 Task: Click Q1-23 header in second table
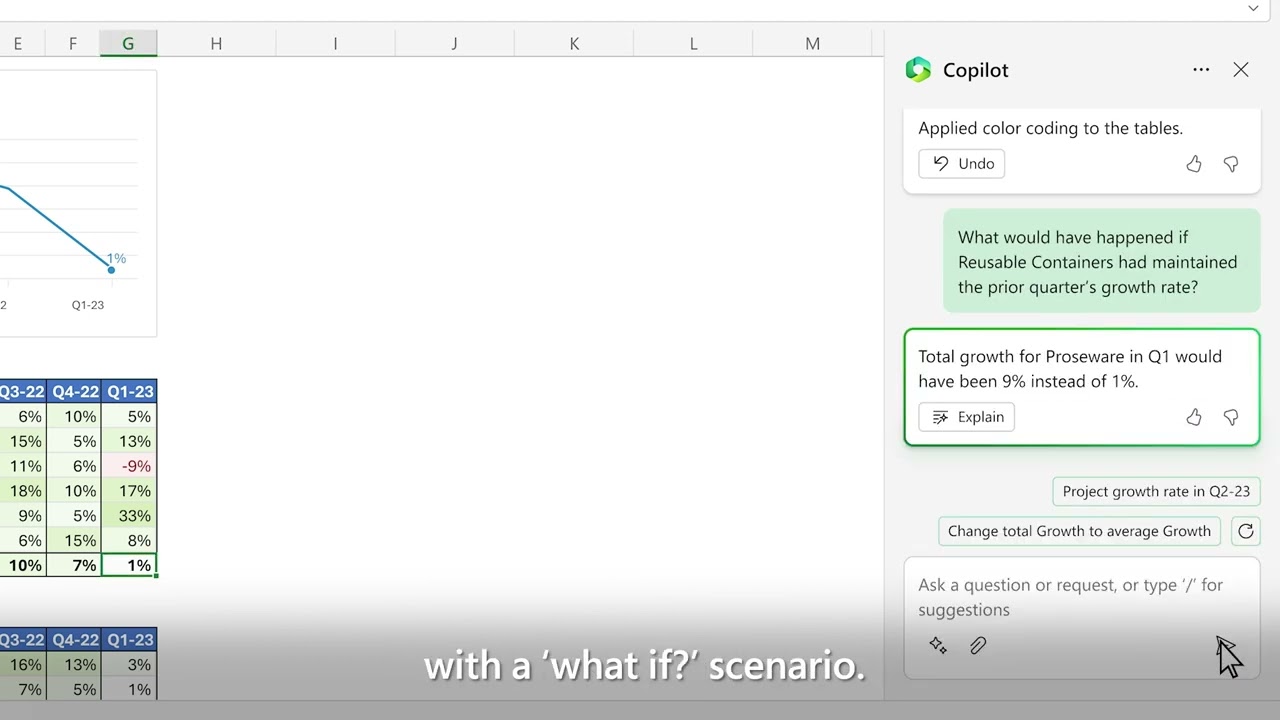129,640
